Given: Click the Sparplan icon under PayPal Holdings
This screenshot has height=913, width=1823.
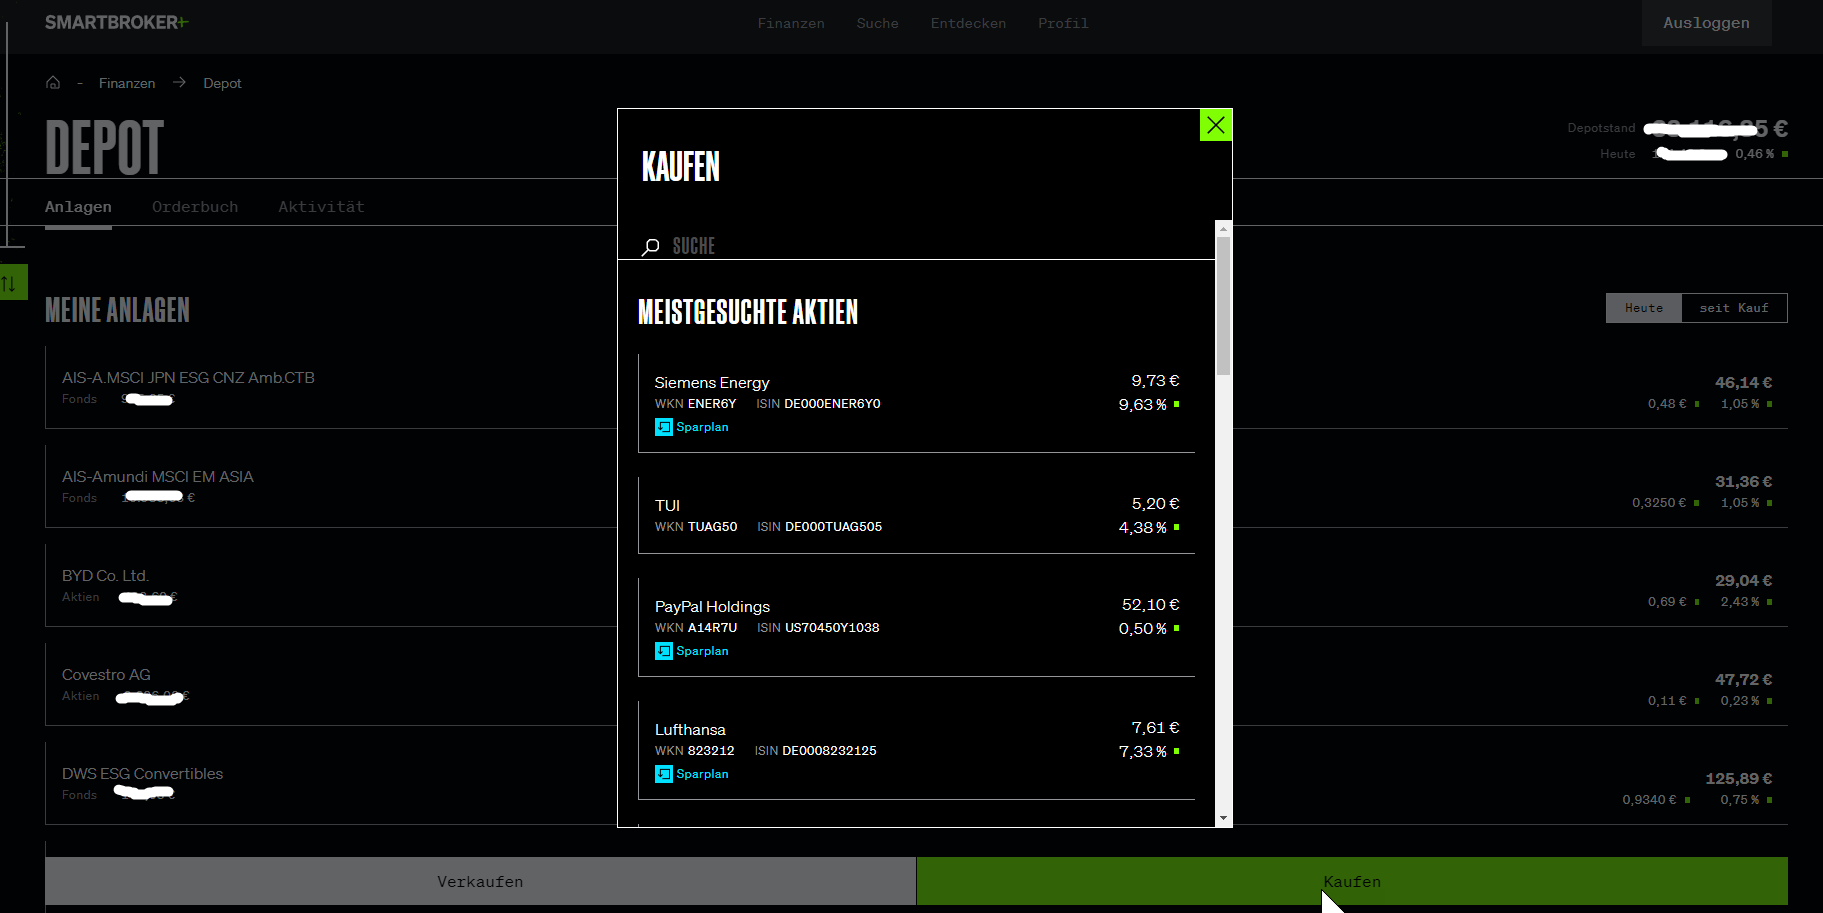Looking at the screenshot, I should click(x=664, y=651).
